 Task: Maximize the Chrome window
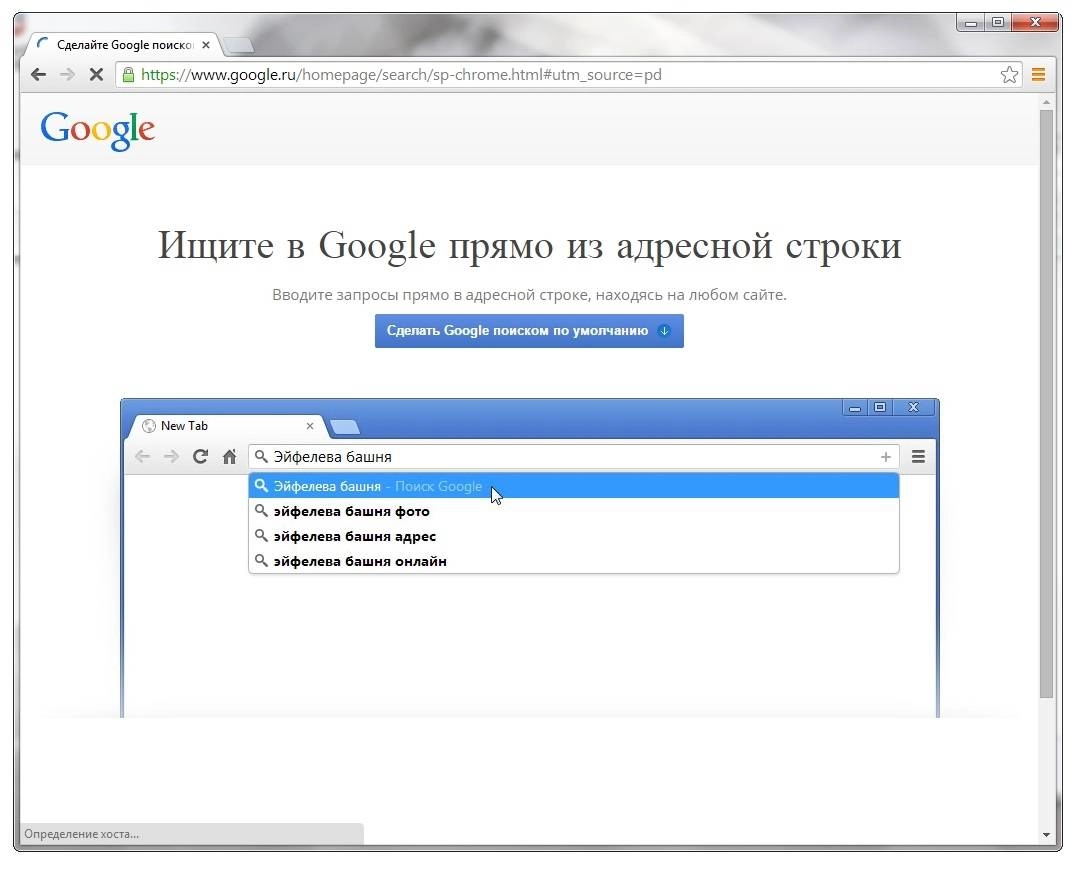point(997,23)
